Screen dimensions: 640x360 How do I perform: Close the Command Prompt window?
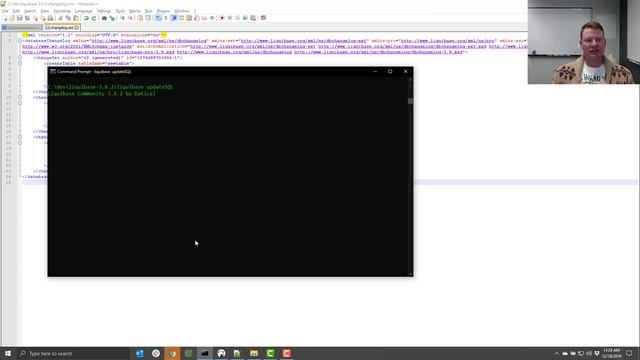pos(405,71)
